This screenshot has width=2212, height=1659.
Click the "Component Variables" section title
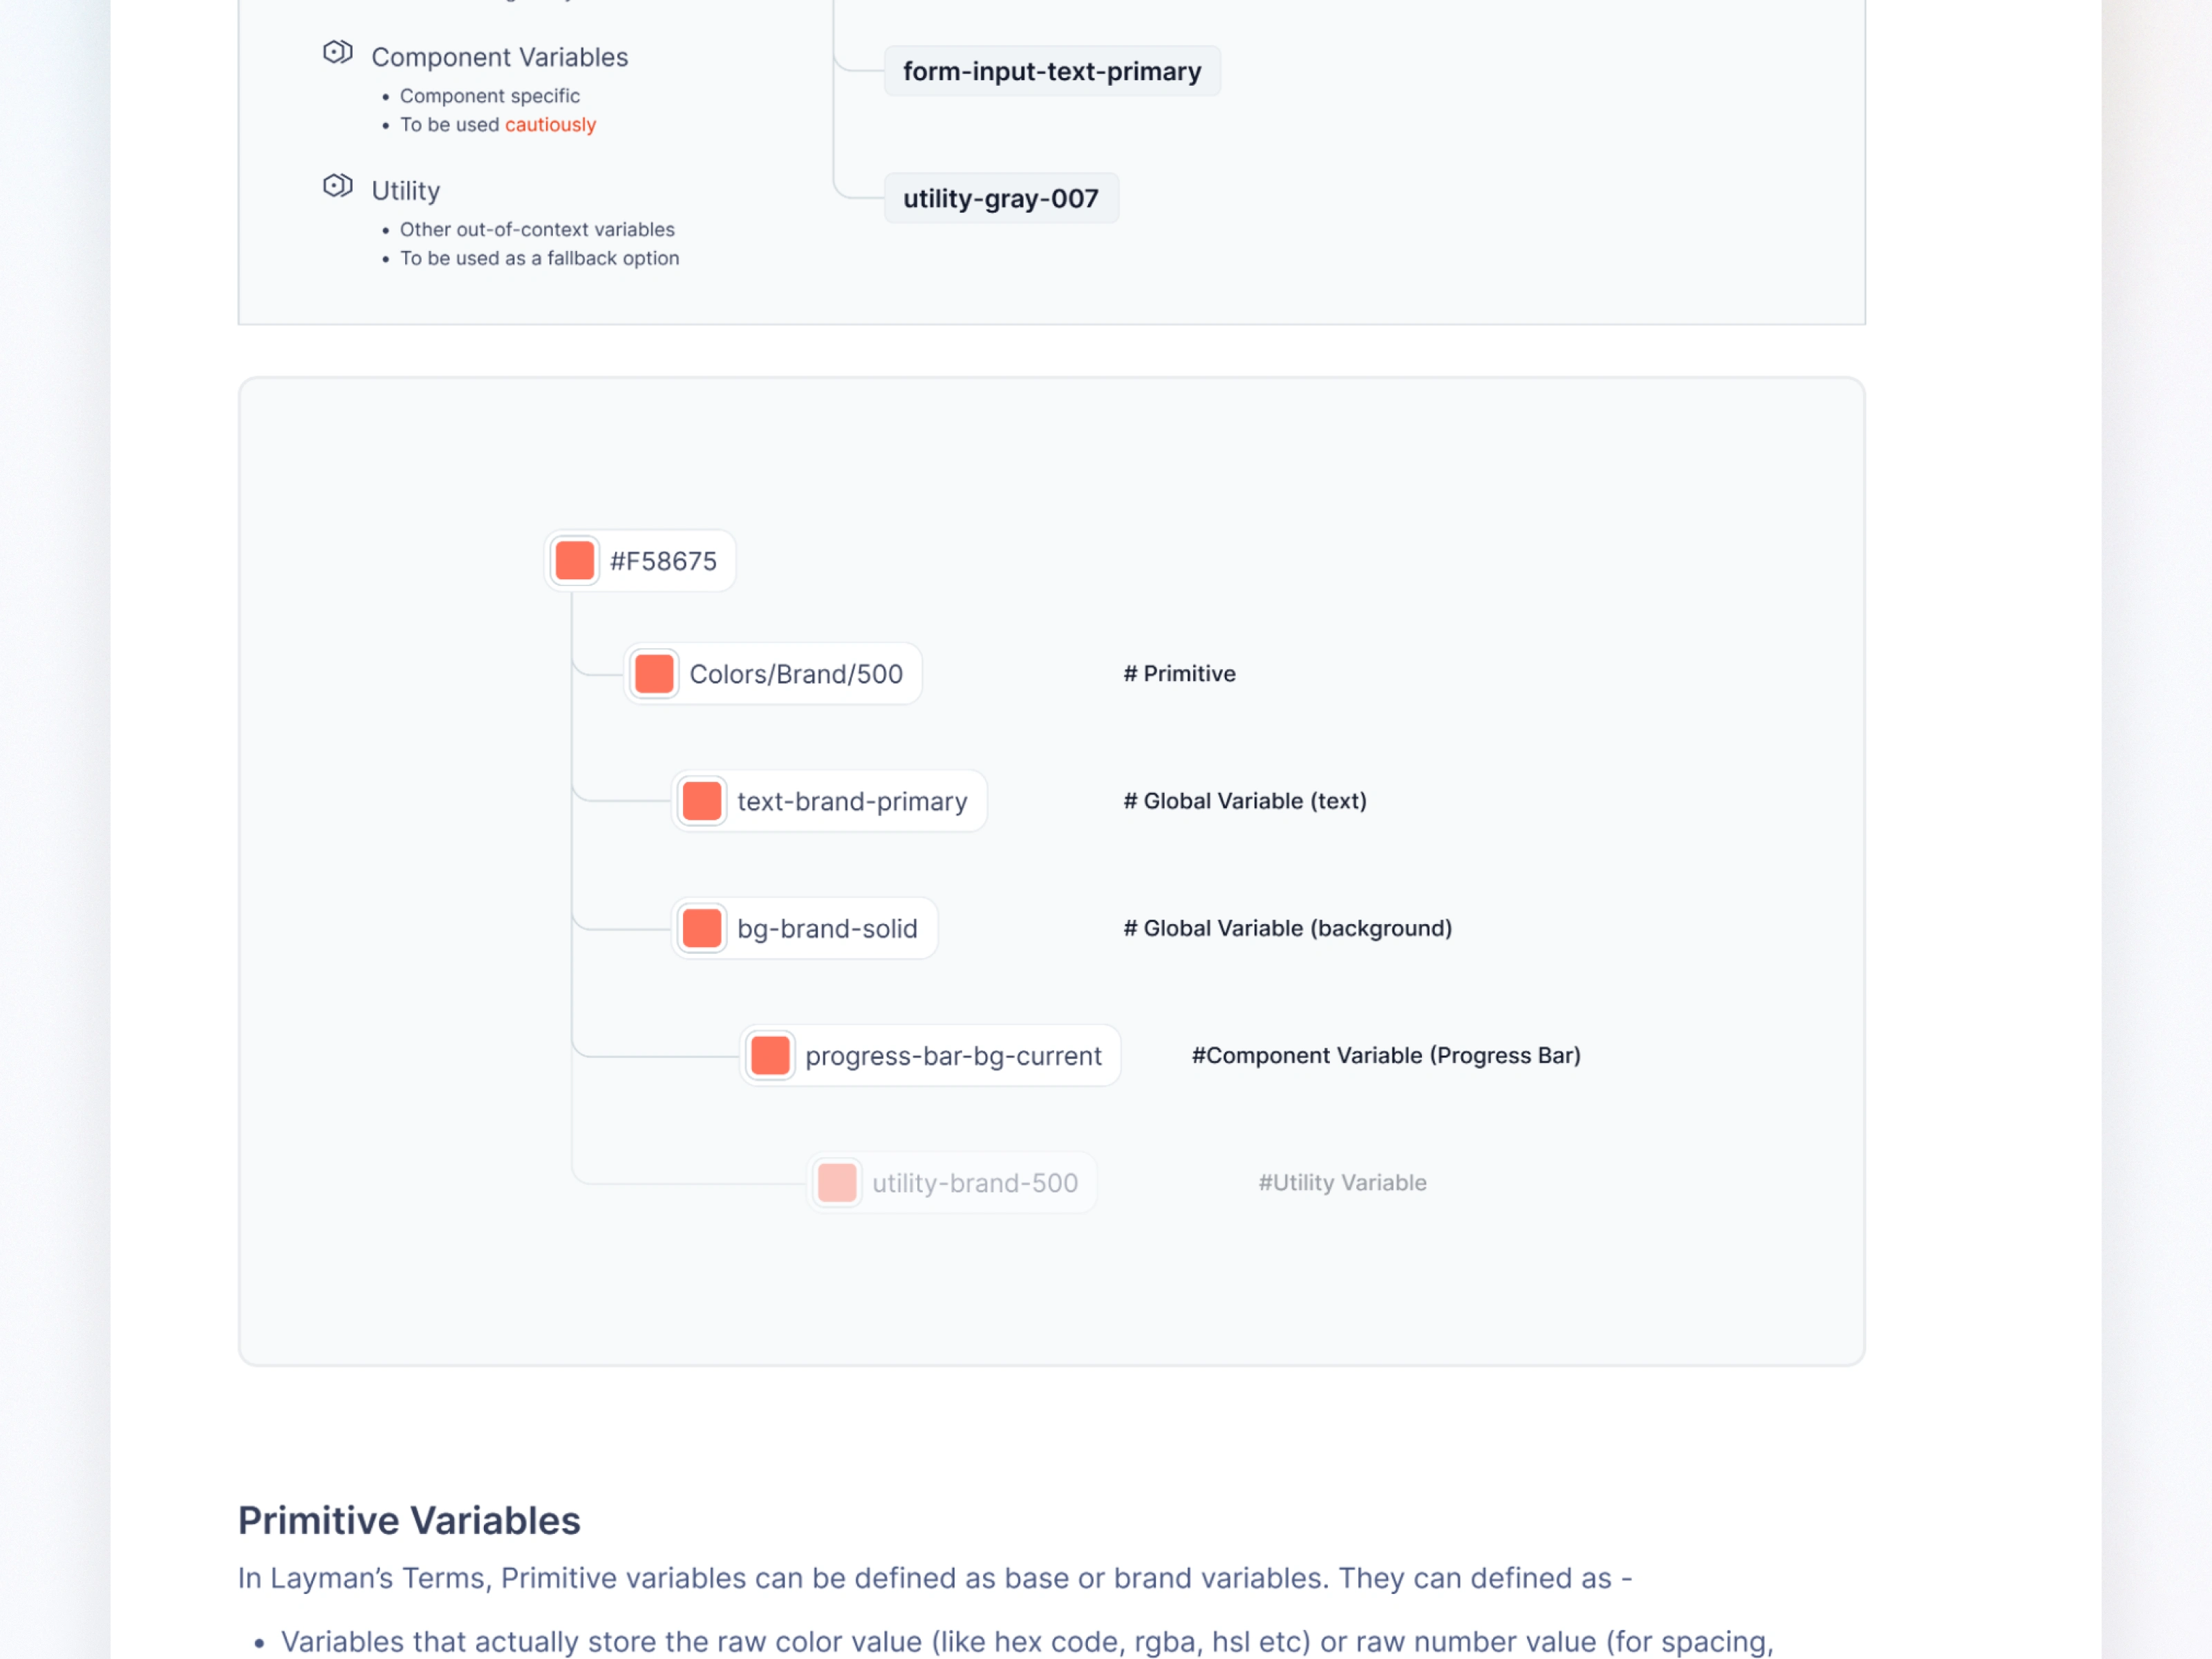[x=499, y=58]
